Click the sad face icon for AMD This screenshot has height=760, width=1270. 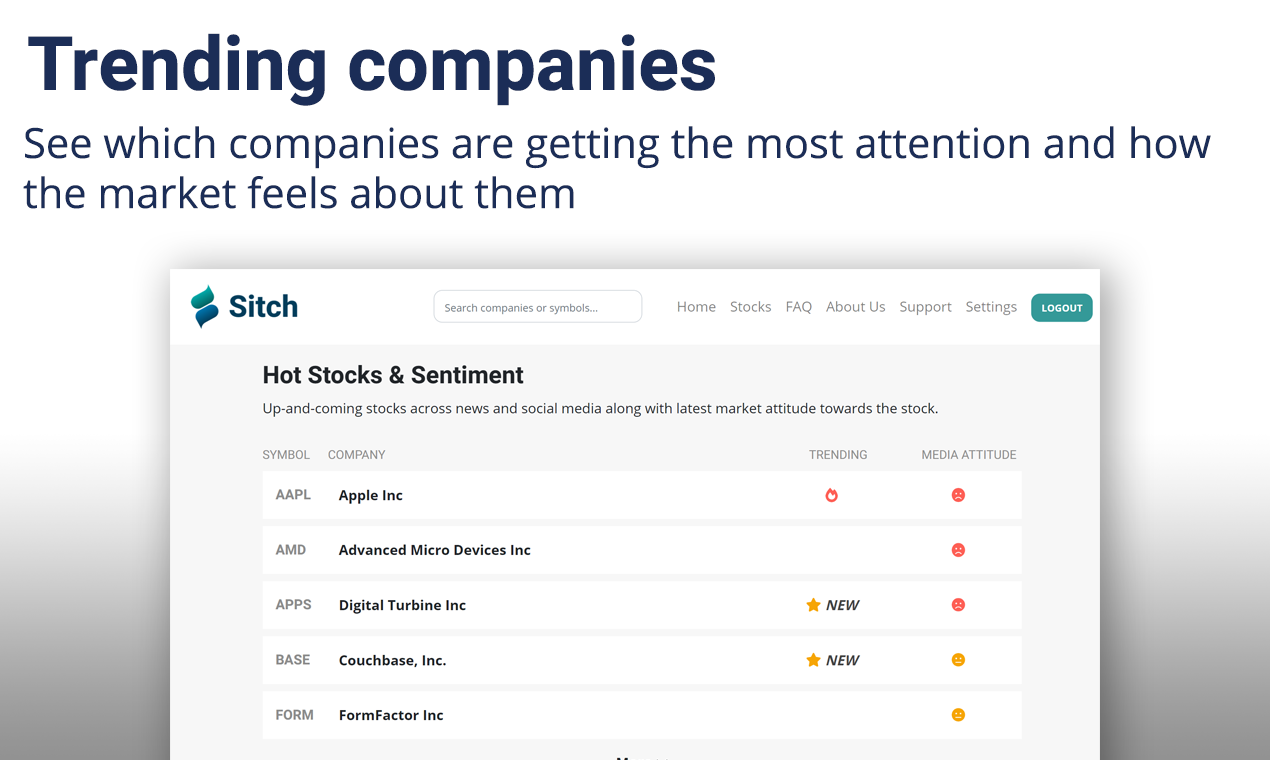click(958, 550)
